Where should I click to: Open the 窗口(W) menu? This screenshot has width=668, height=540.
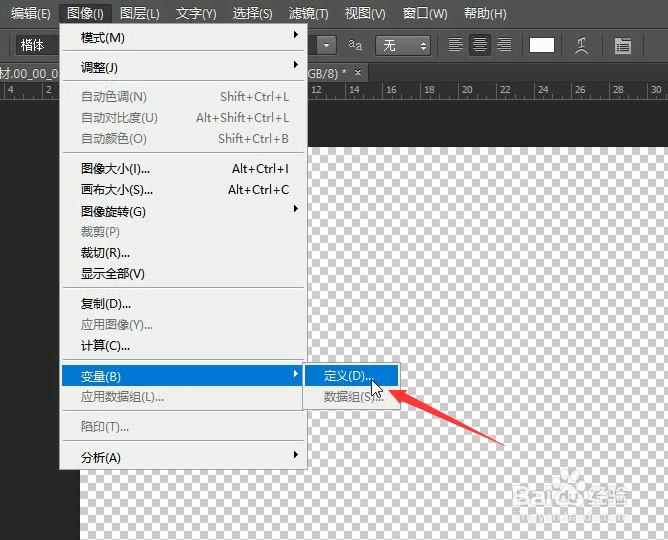click(x=425, y=14)
